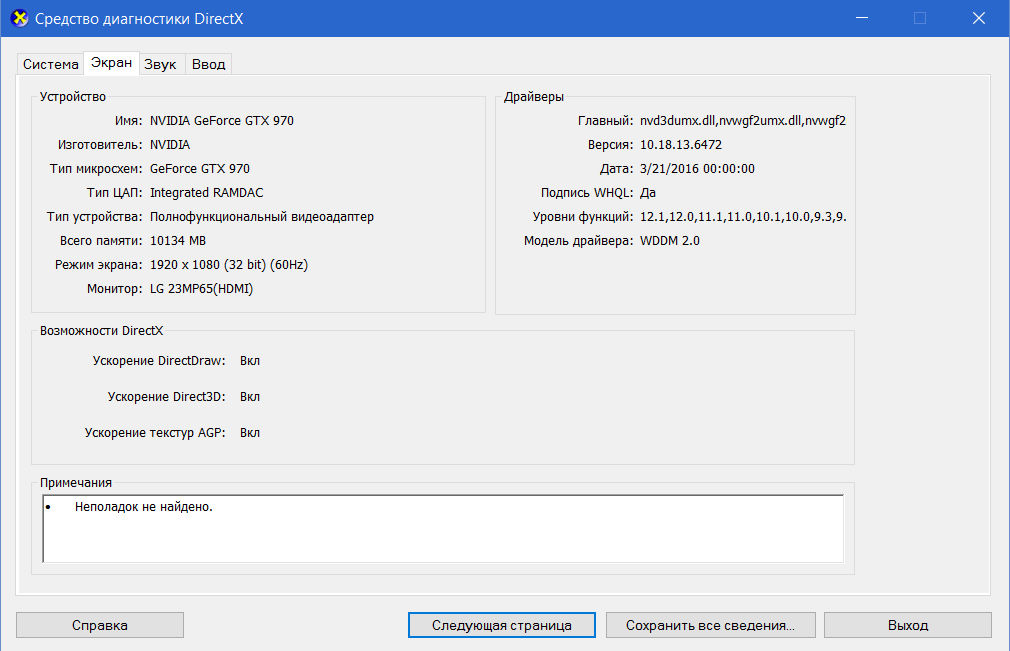Minimize the DirectX diagnostic window
Image resolution: width=1010 pixels, height=651 pixels.
point(861,18)
